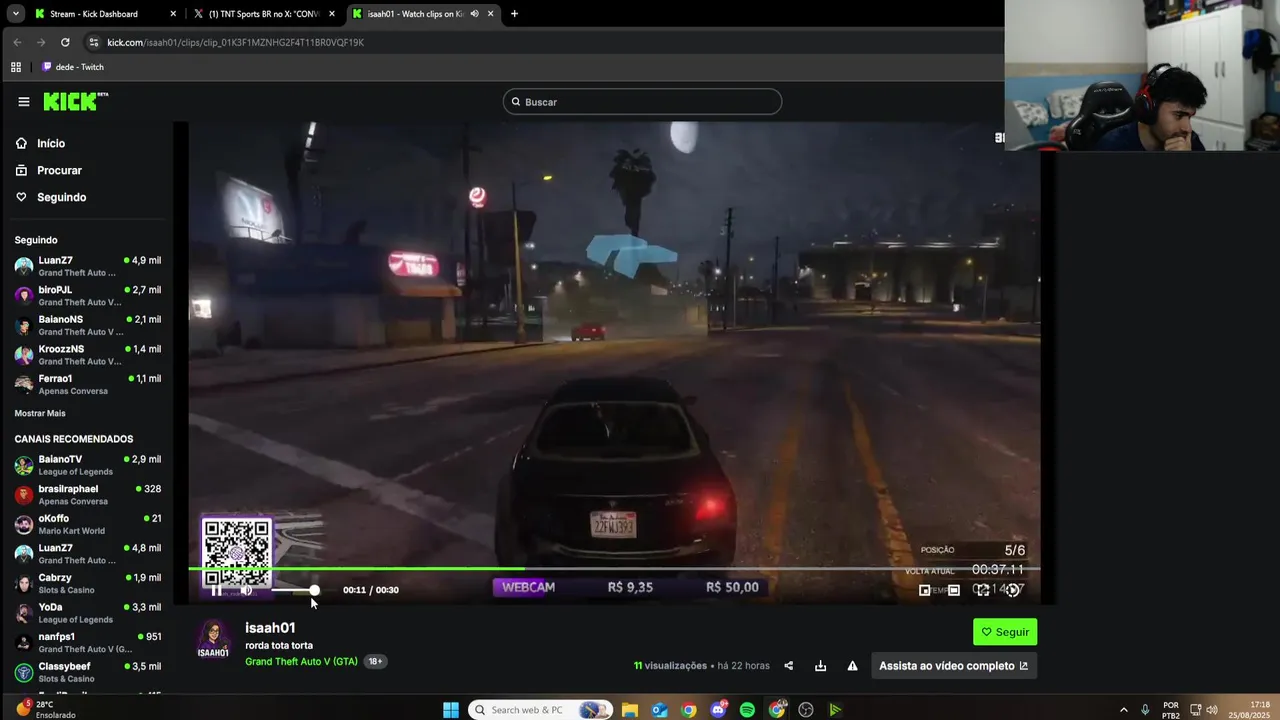Viewport: 1280px width, 720px height.
Task: Open the player settings gear
Action: (x=1012, y=590)
